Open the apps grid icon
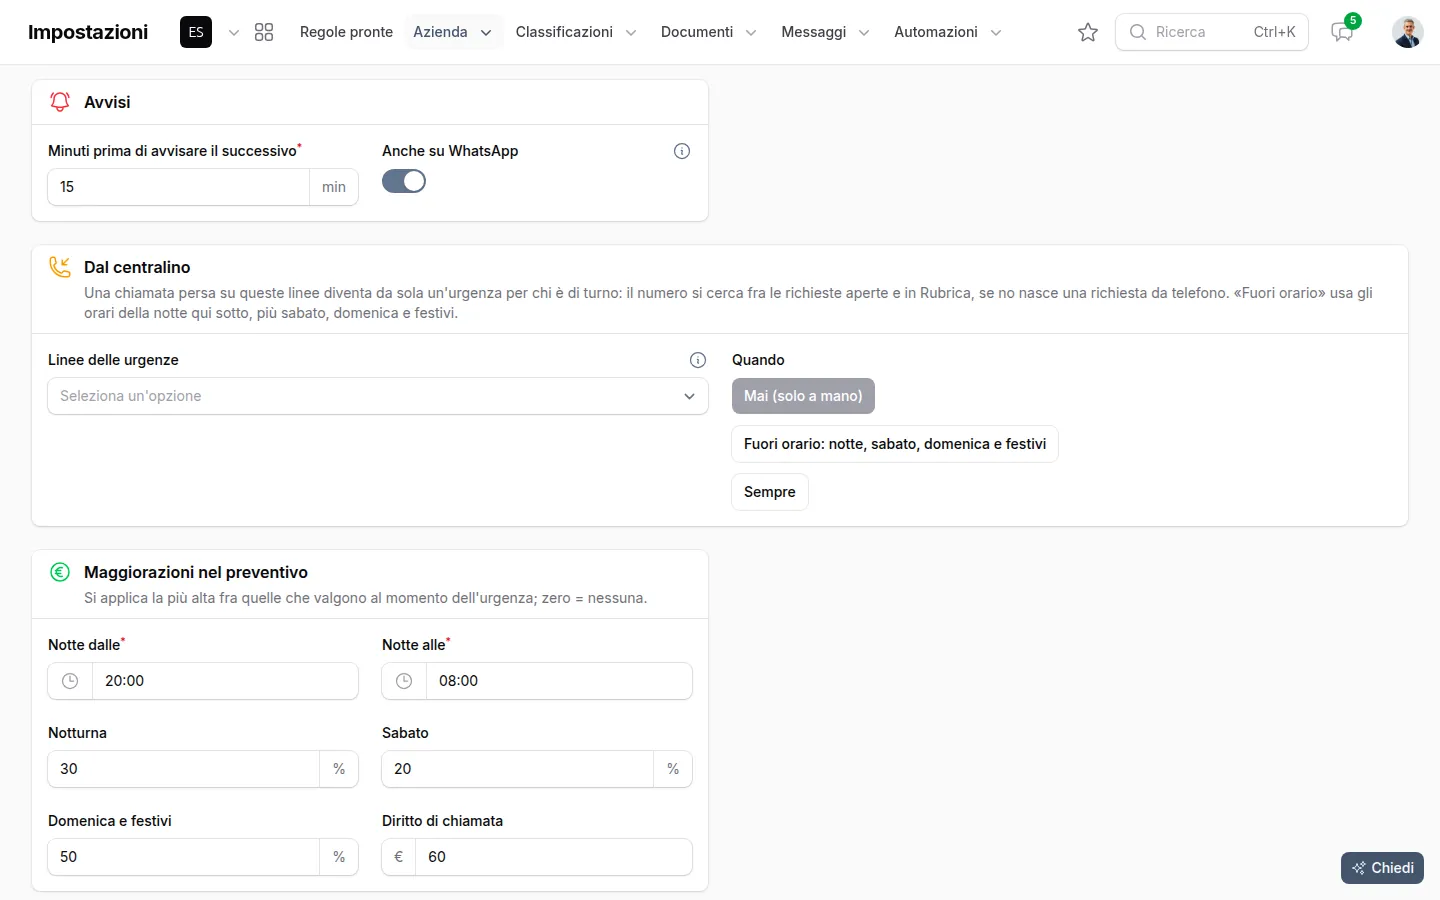The height and width of the screenshot is (900, 1440). [264, 32]
